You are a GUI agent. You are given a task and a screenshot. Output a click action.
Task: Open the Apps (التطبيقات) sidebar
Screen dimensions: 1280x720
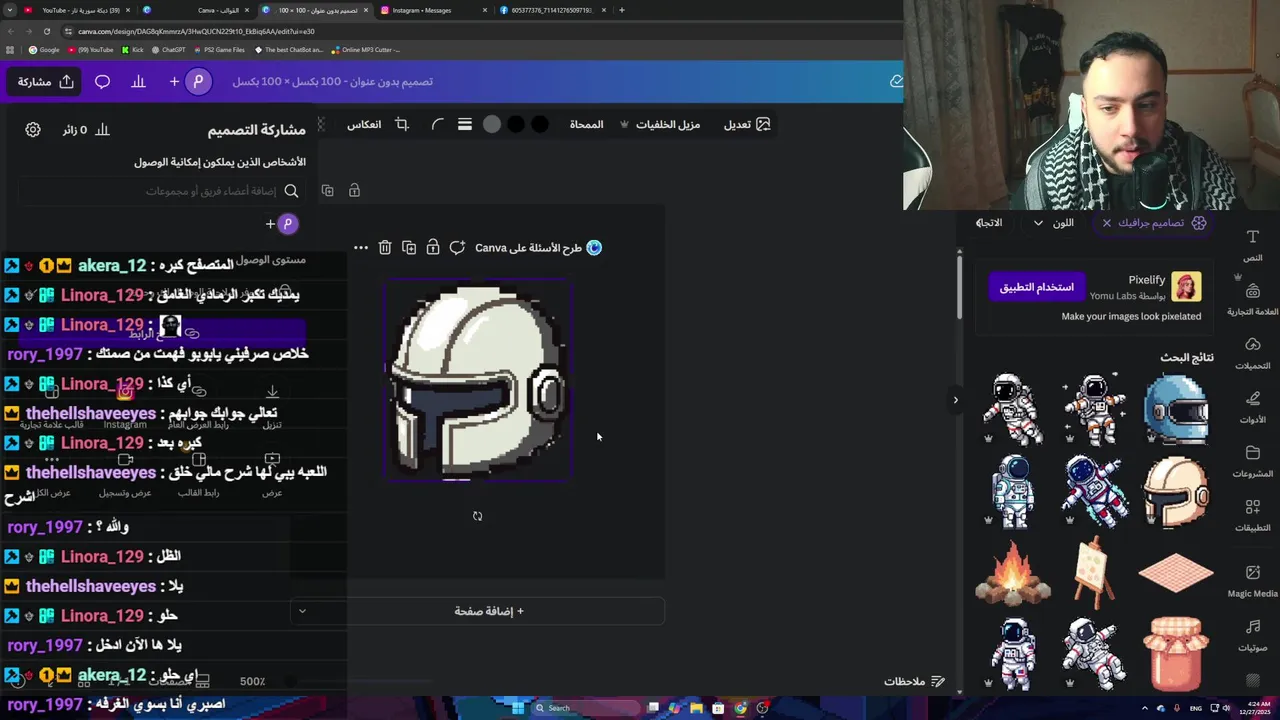point(1252,515)
